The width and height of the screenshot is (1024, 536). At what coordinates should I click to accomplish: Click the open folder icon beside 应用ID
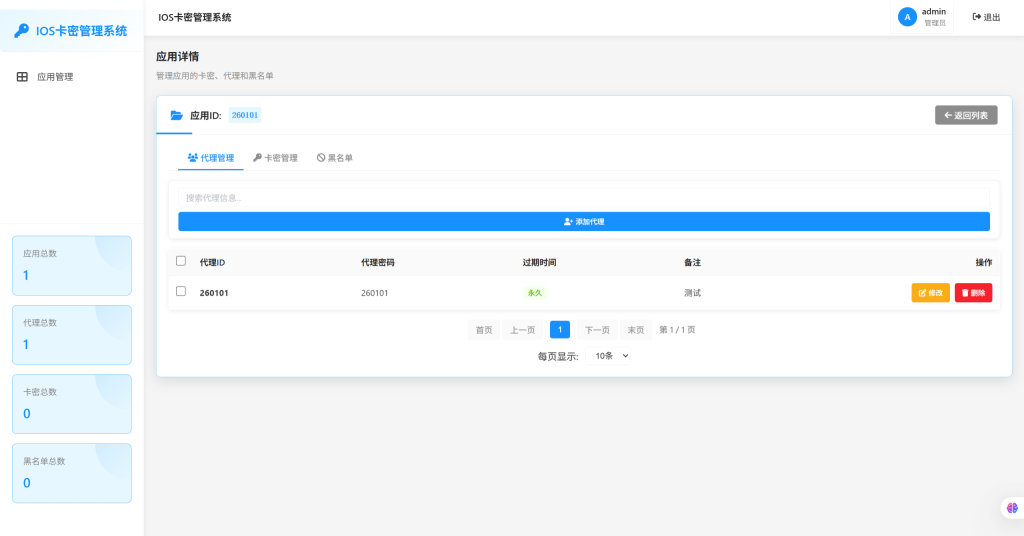pos(176,116)
